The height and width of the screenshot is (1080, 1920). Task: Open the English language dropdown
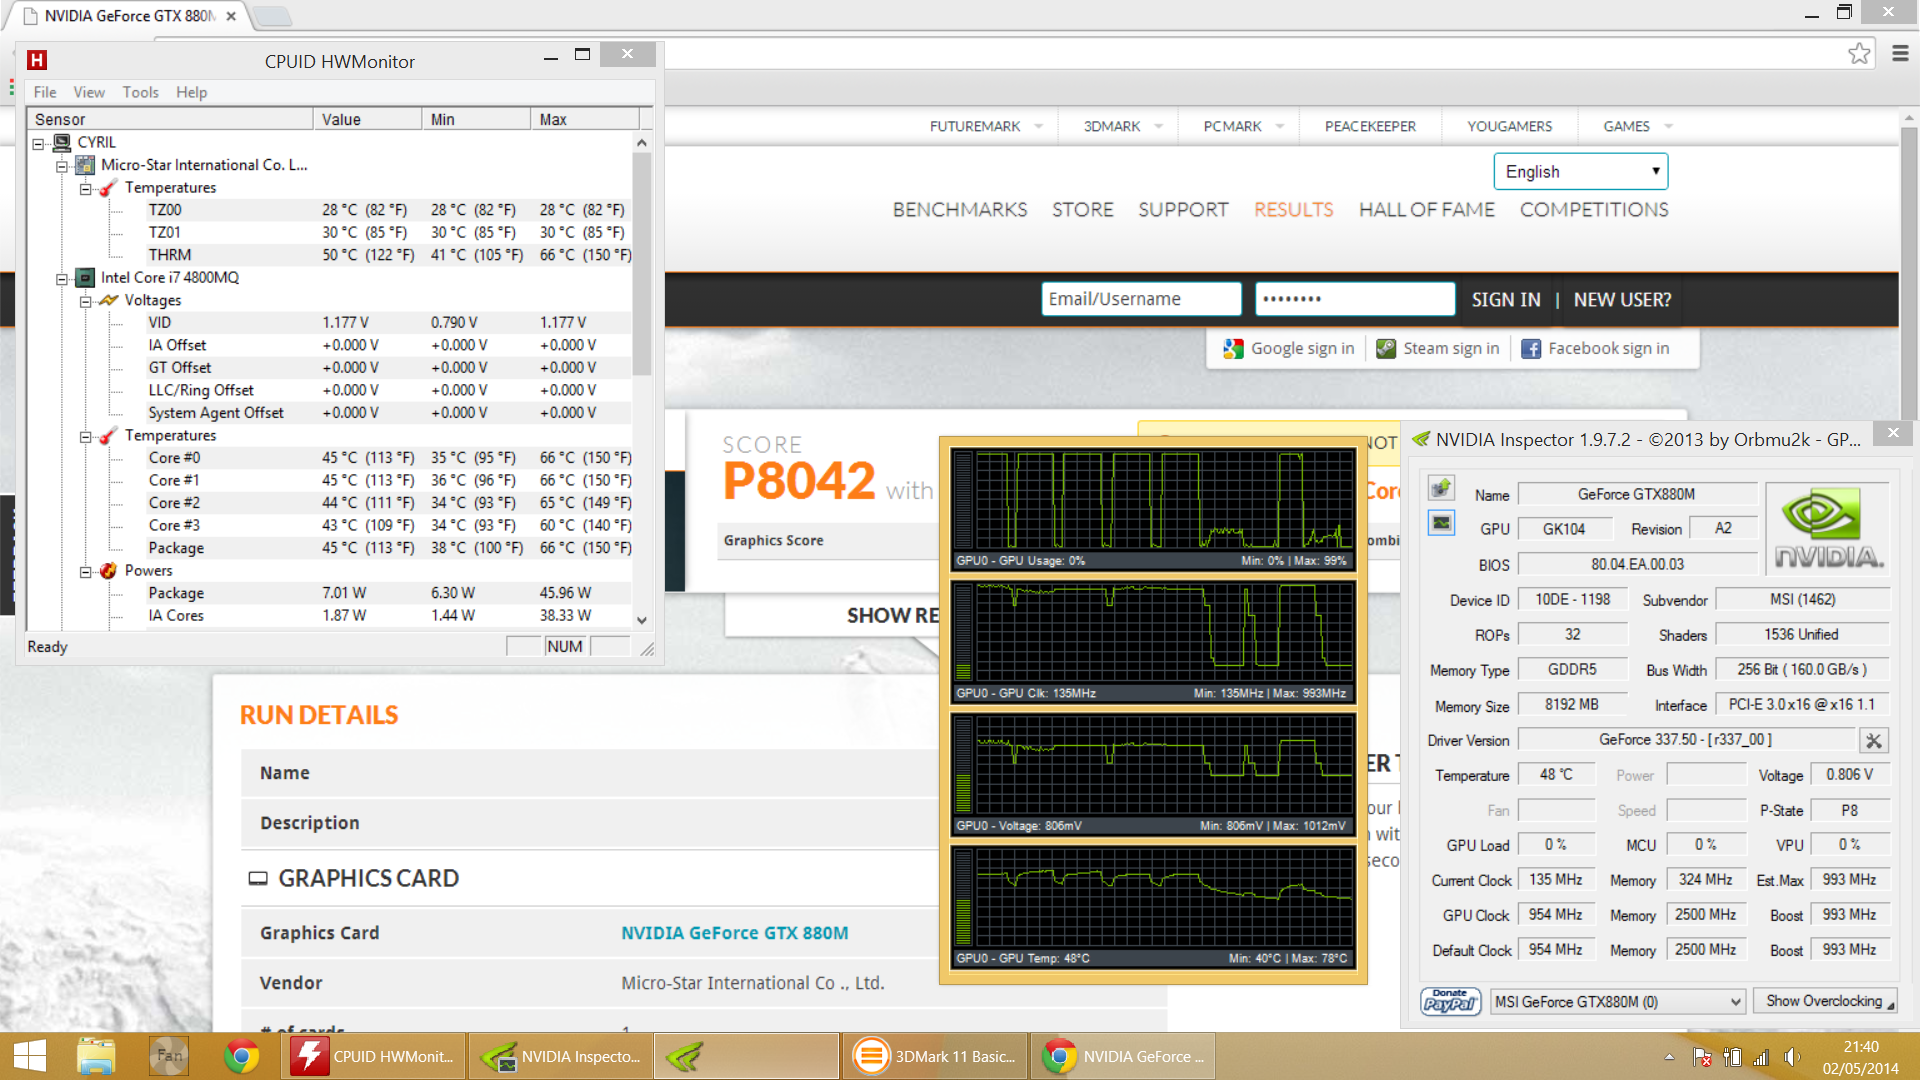1580,171
